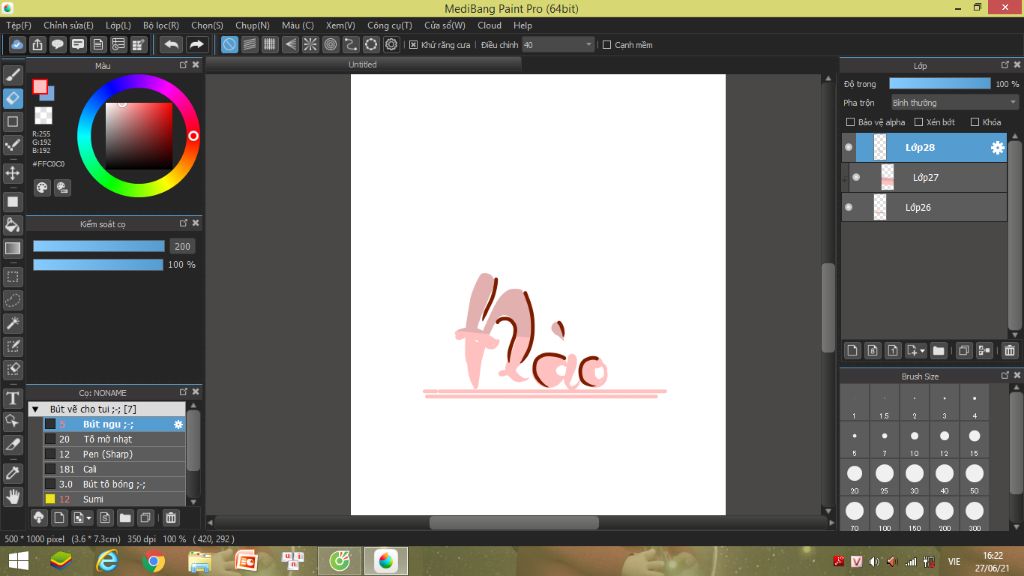
Task: Select brush size preset 50
Action: (974, 479)
